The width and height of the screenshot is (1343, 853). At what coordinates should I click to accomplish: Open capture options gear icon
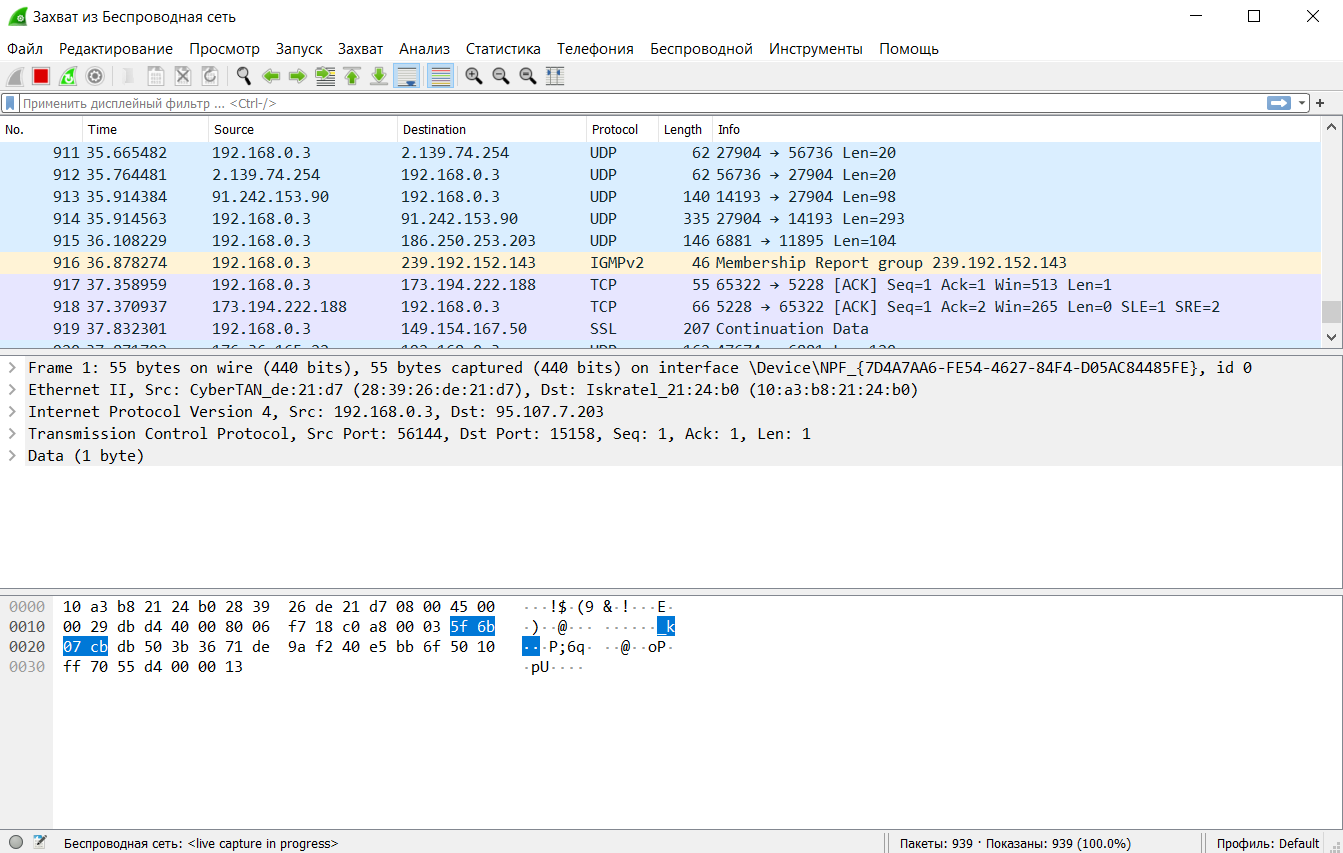[95, 76]
